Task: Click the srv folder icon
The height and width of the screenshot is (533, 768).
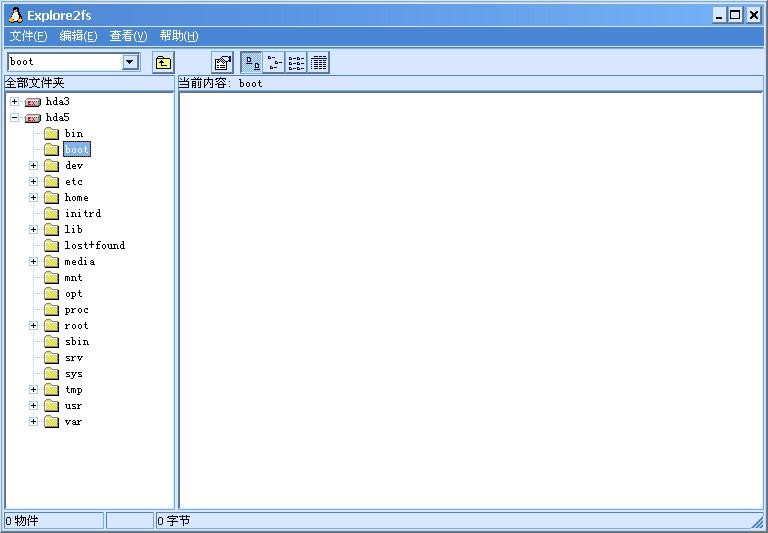Action: pyautogui.click(x=51, y=358)
